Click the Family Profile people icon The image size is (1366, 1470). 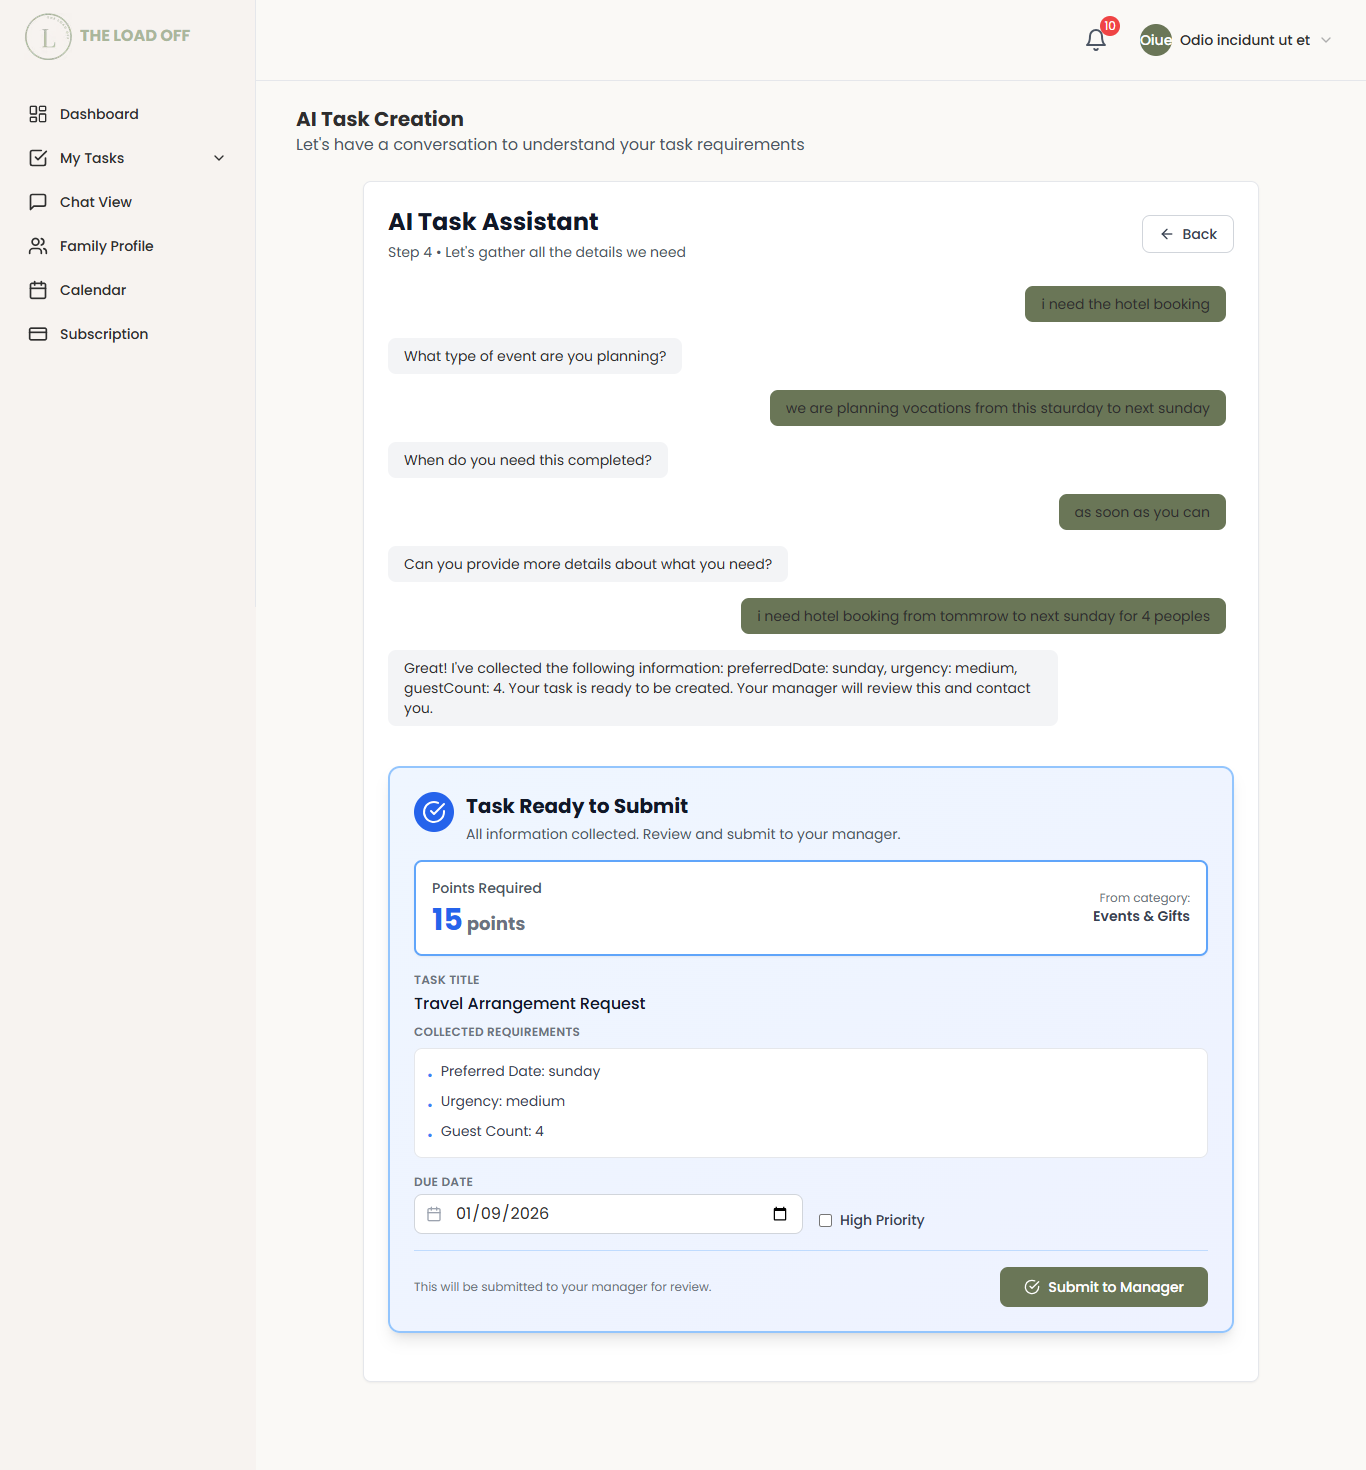pyautogui.click(x=38, y=246)
